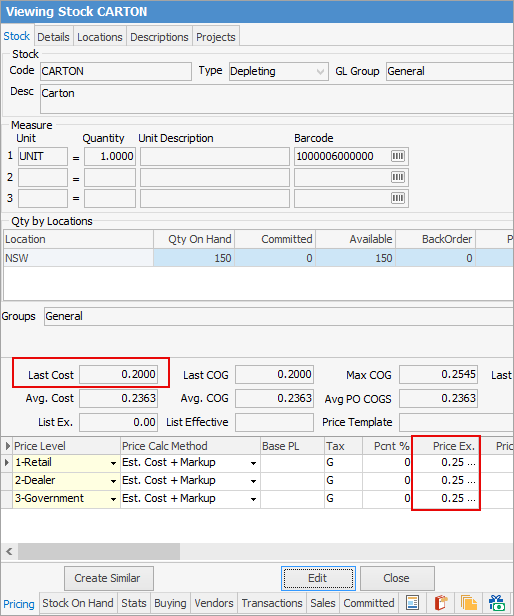Open Price Calc Method dropdown for 3-Government

click(x=253, y=499)
